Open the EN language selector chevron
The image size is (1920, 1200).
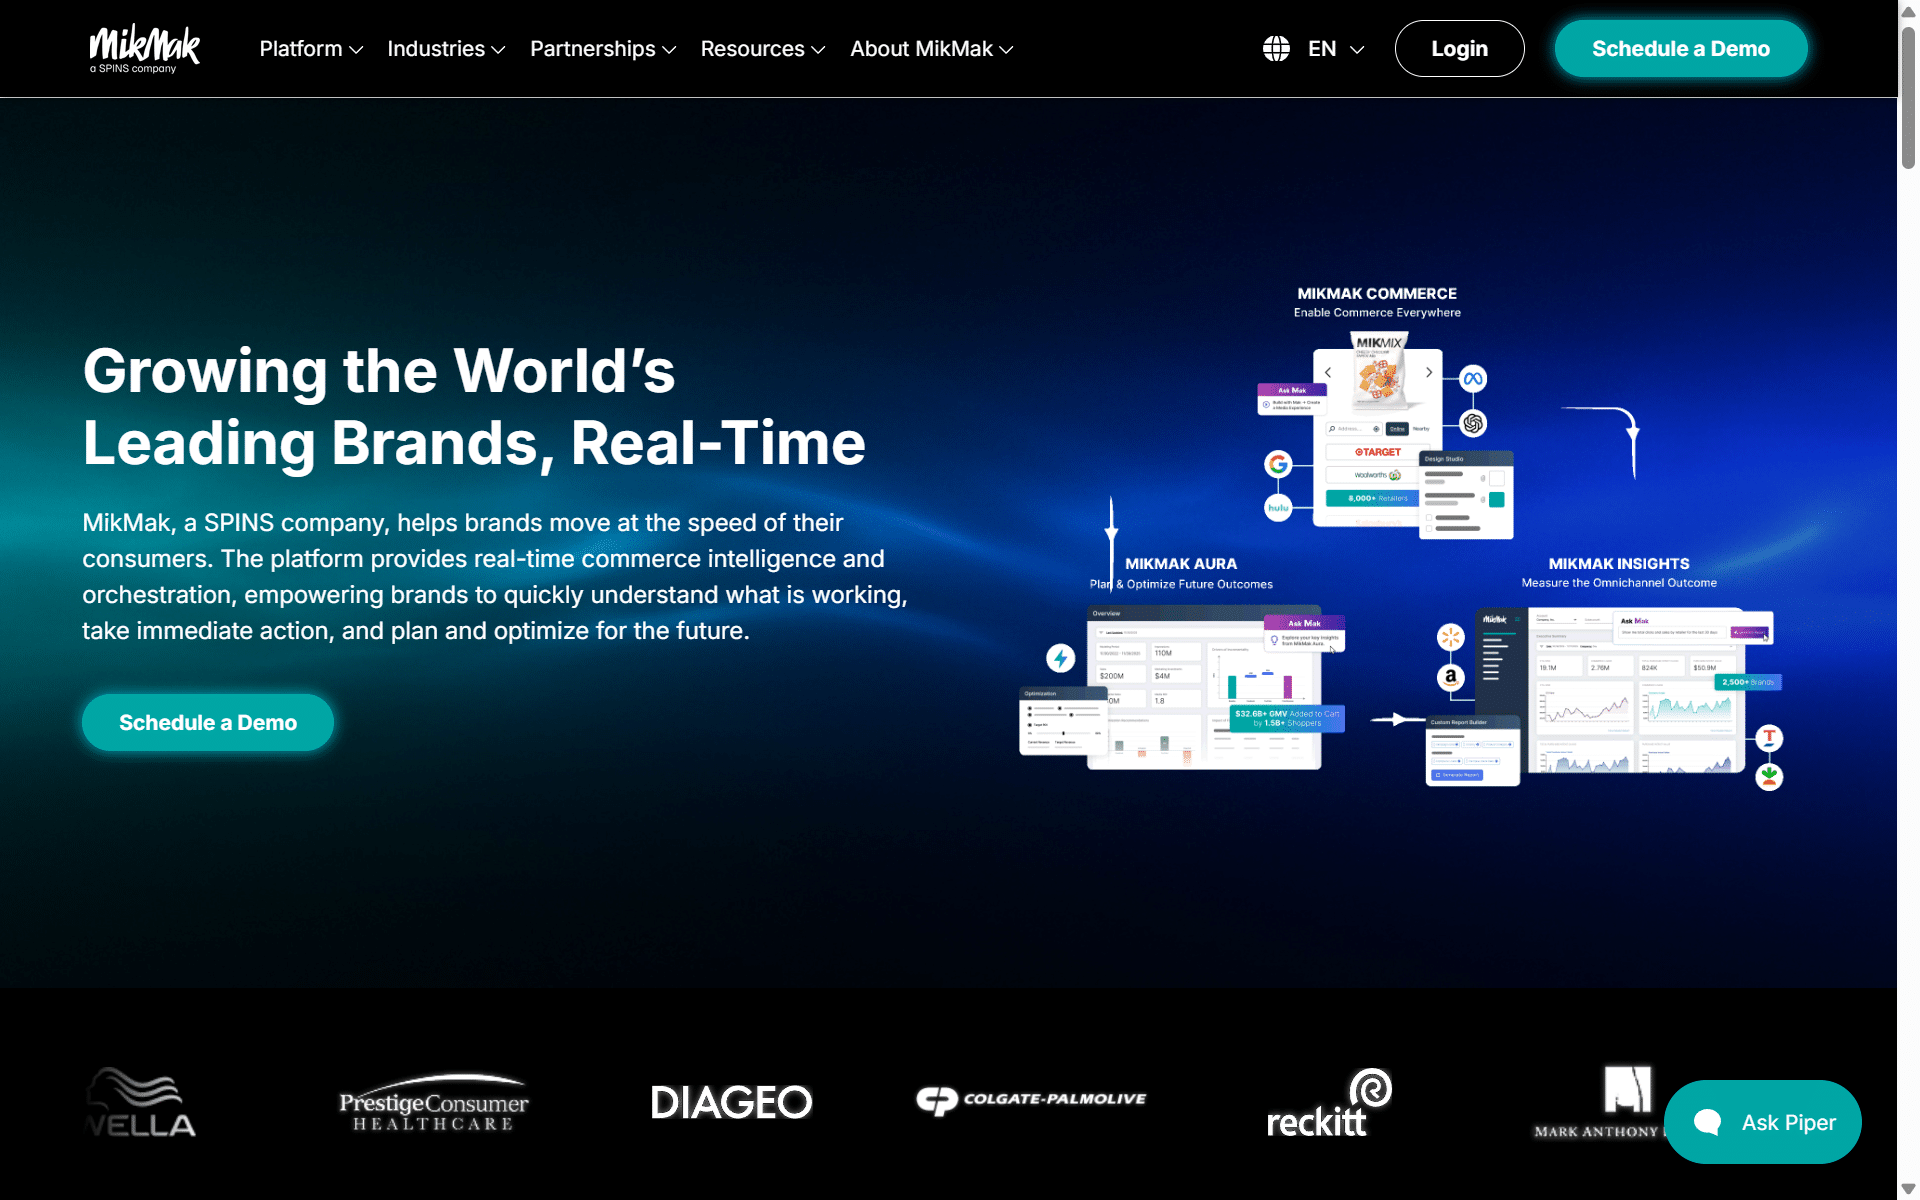tap(1357, 49)
